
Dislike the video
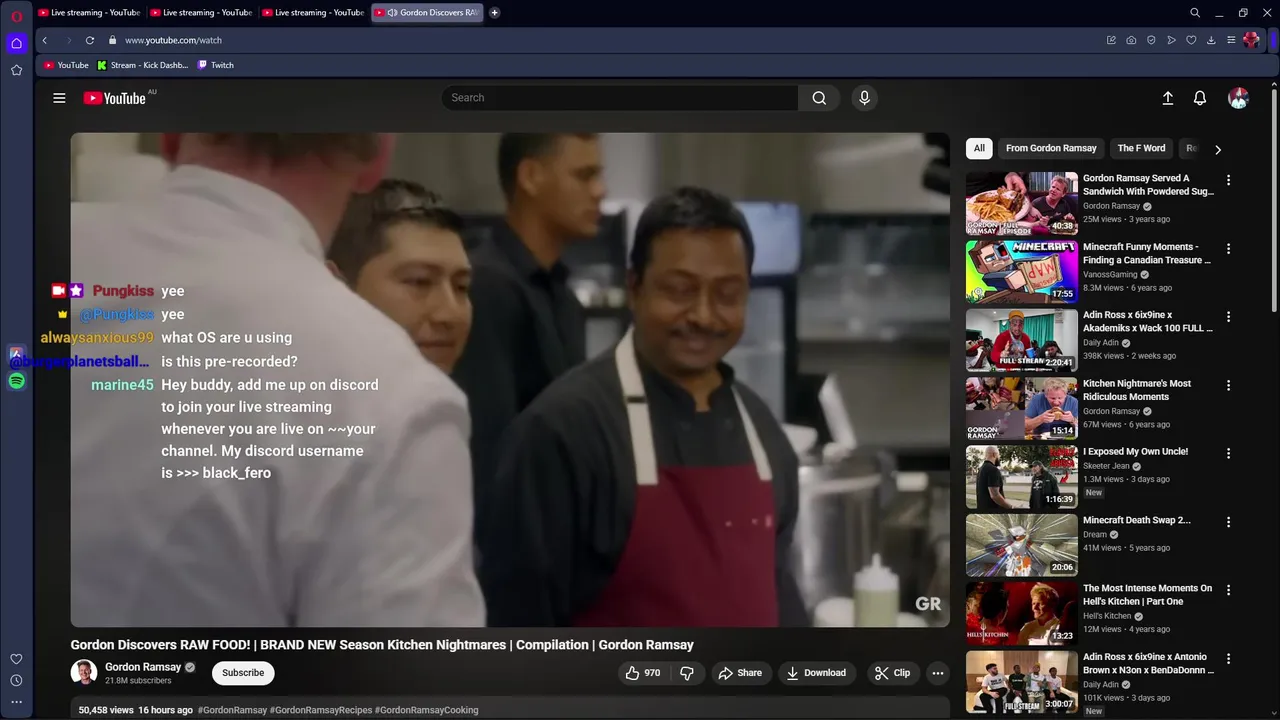pyautogui.click(x=687, y=673)
